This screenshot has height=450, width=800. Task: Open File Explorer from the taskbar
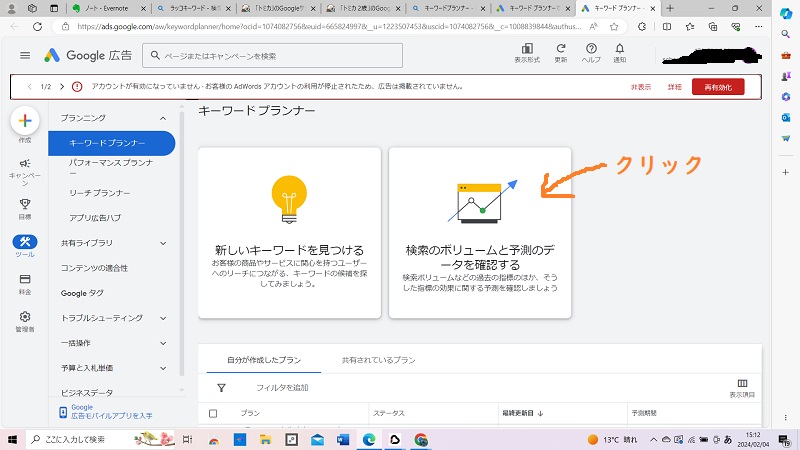[x=265, y=439]
